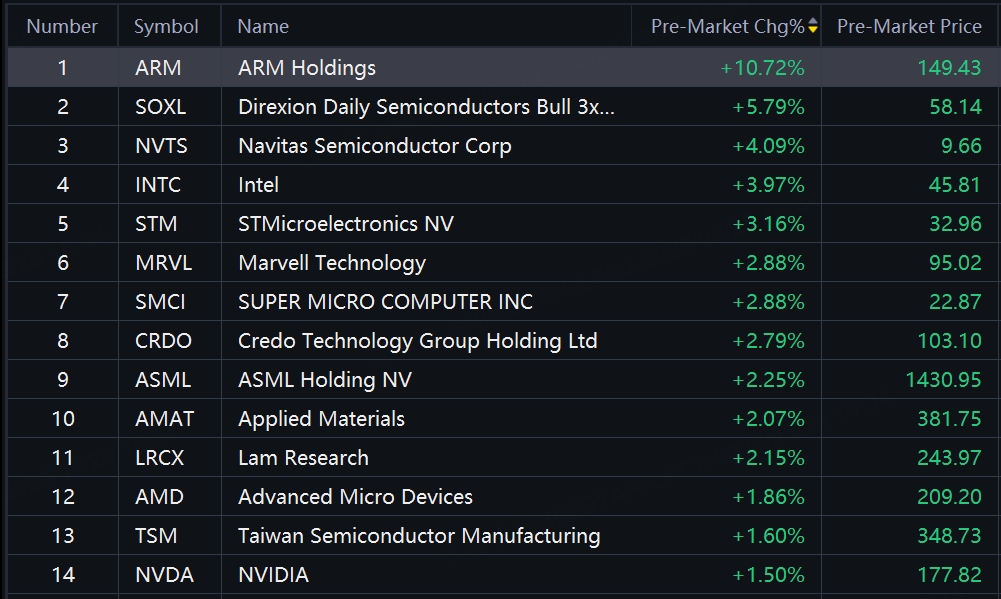Click SUPER MICRO COMPUTER INC name

tap(385, 302)
